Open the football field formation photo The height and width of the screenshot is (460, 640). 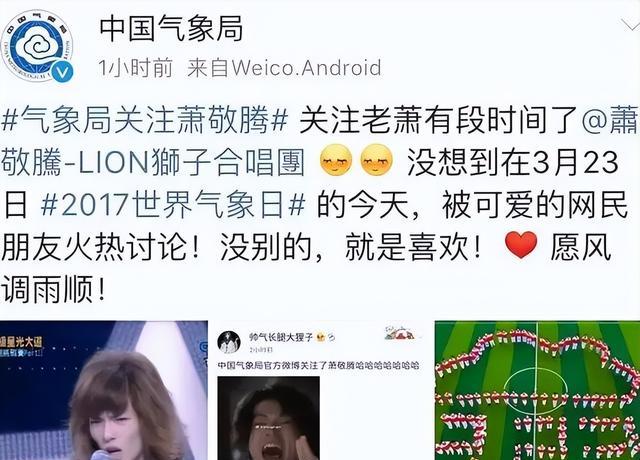[538, 391]
